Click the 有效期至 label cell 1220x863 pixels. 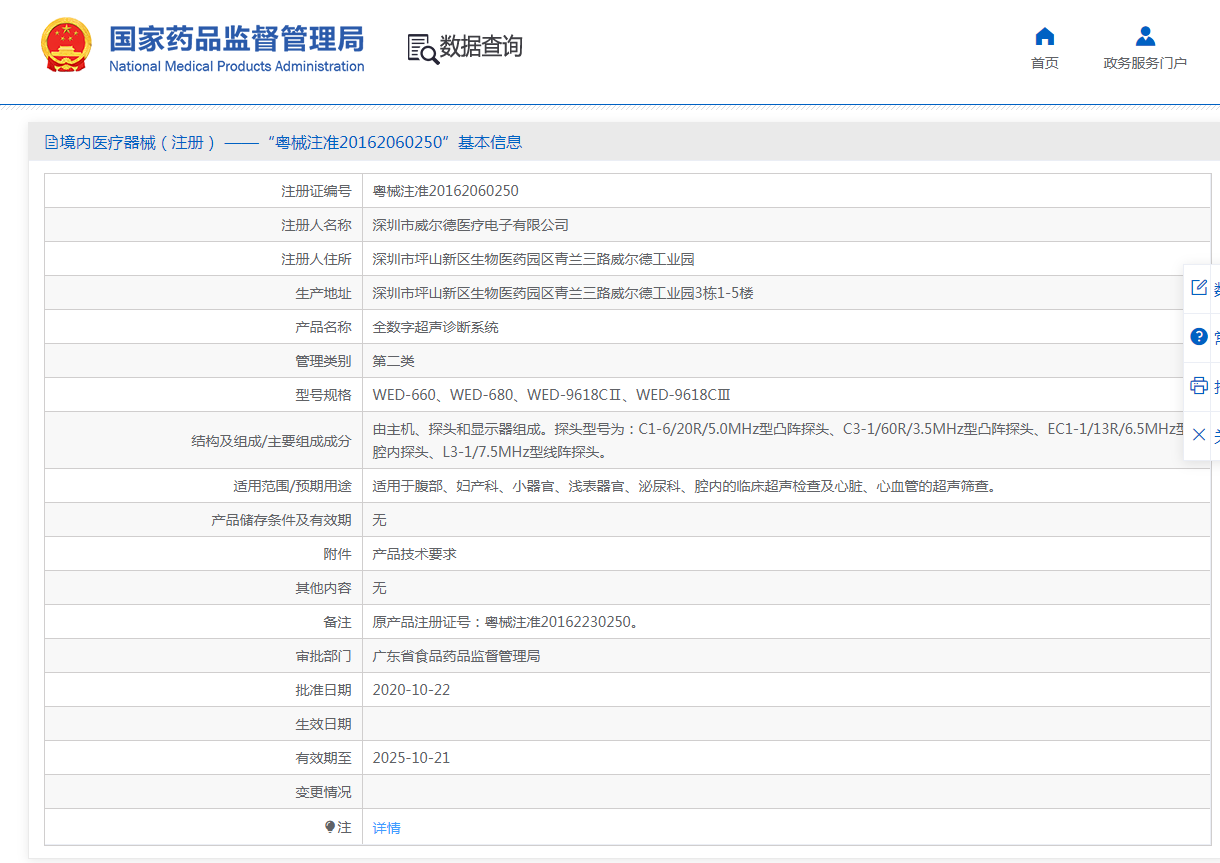(204, 758)
